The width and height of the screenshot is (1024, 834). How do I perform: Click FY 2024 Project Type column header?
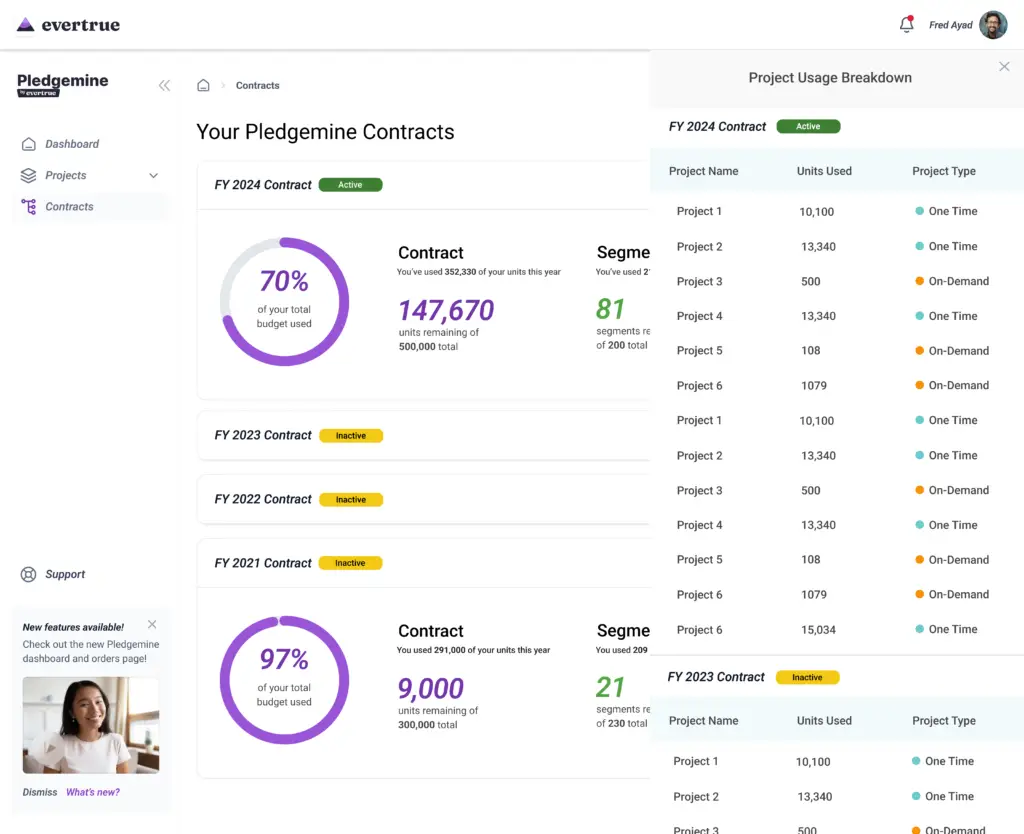[944, 171]
